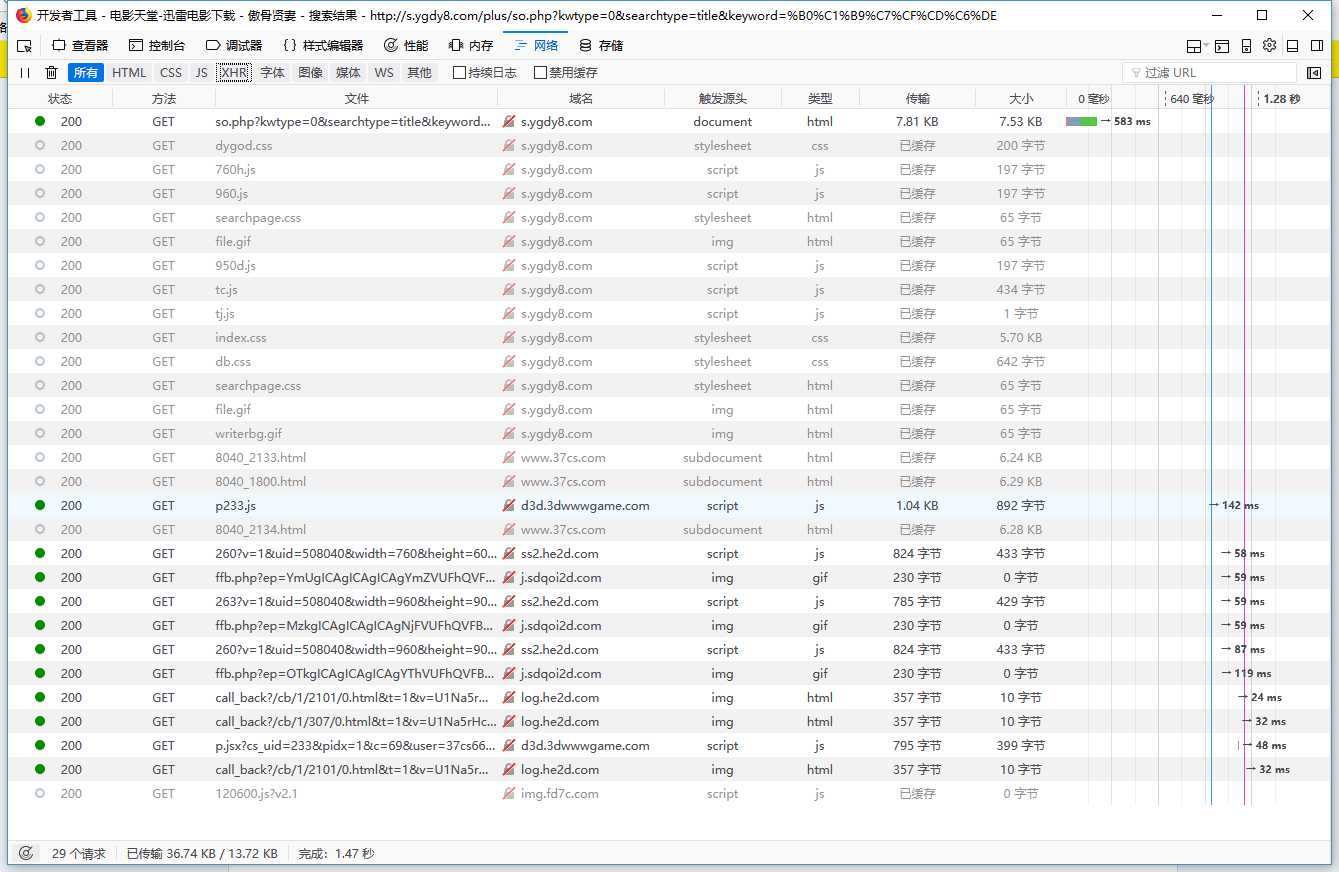The height and width of the screenshot is (872, 1339).
Task: Select the so.php?kwtype=0 request row
Action: [x=669, y=122]
